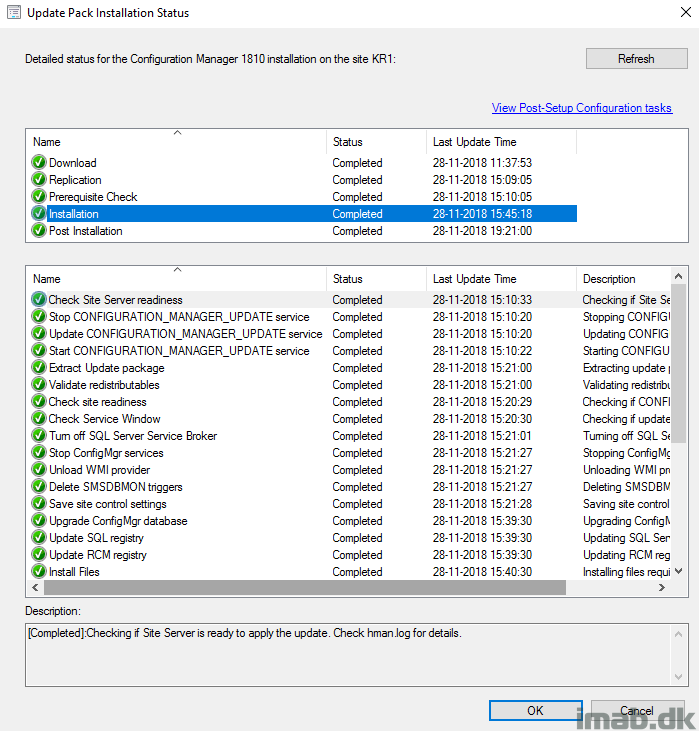Click the window icon in the title bar

(x=14, y=12)
